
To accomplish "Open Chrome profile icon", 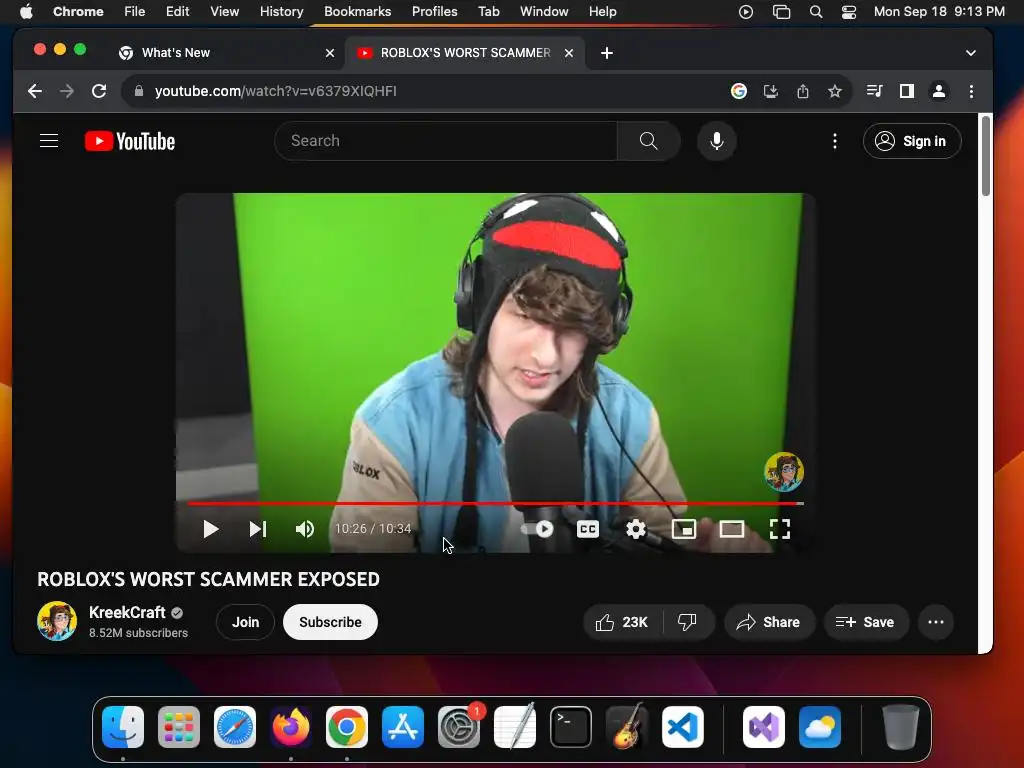I will 938,91.
